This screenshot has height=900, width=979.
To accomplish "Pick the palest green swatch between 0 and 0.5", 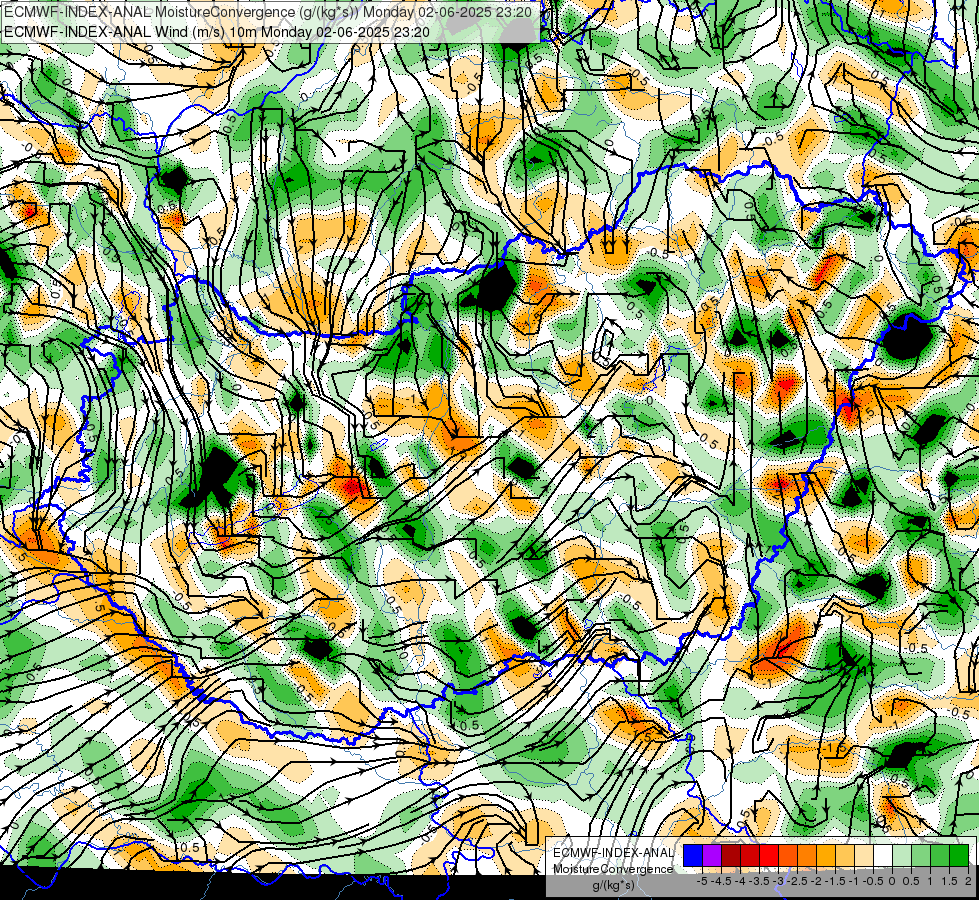I will (902, 856).
